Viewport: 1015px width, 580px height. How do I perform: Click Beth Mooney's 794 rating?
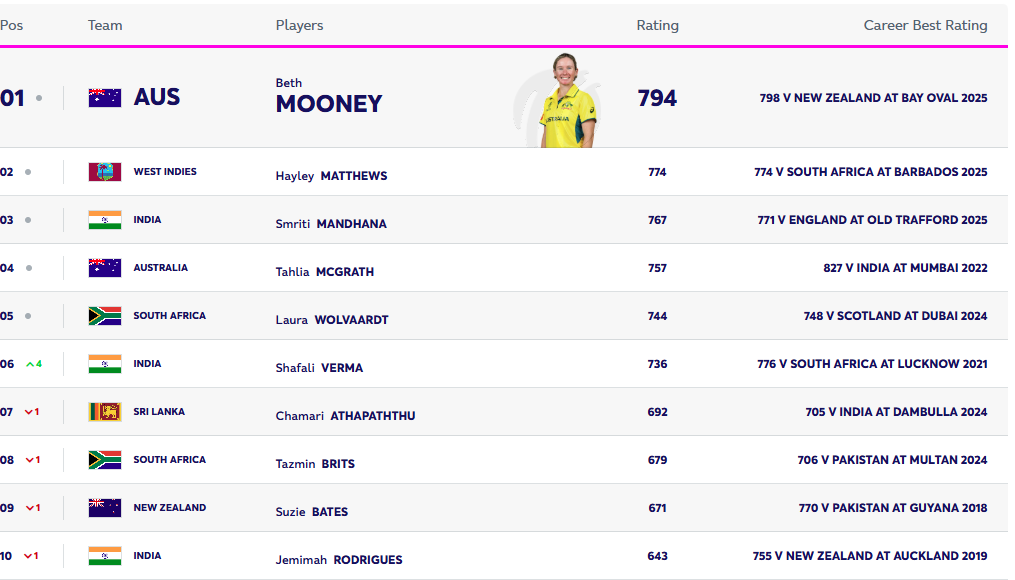coord(657,98)
